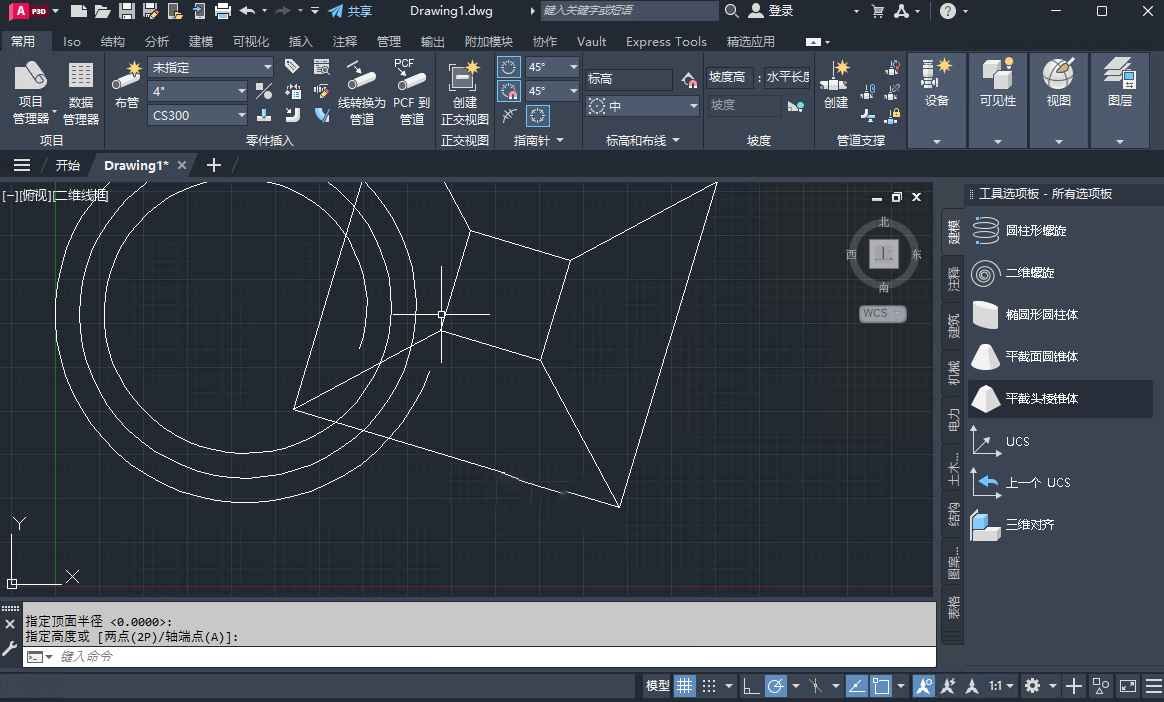Open the 可见性 (Visibility) panel button
The width and height of the screenshot is (1164, 702).
coord(997,99)
